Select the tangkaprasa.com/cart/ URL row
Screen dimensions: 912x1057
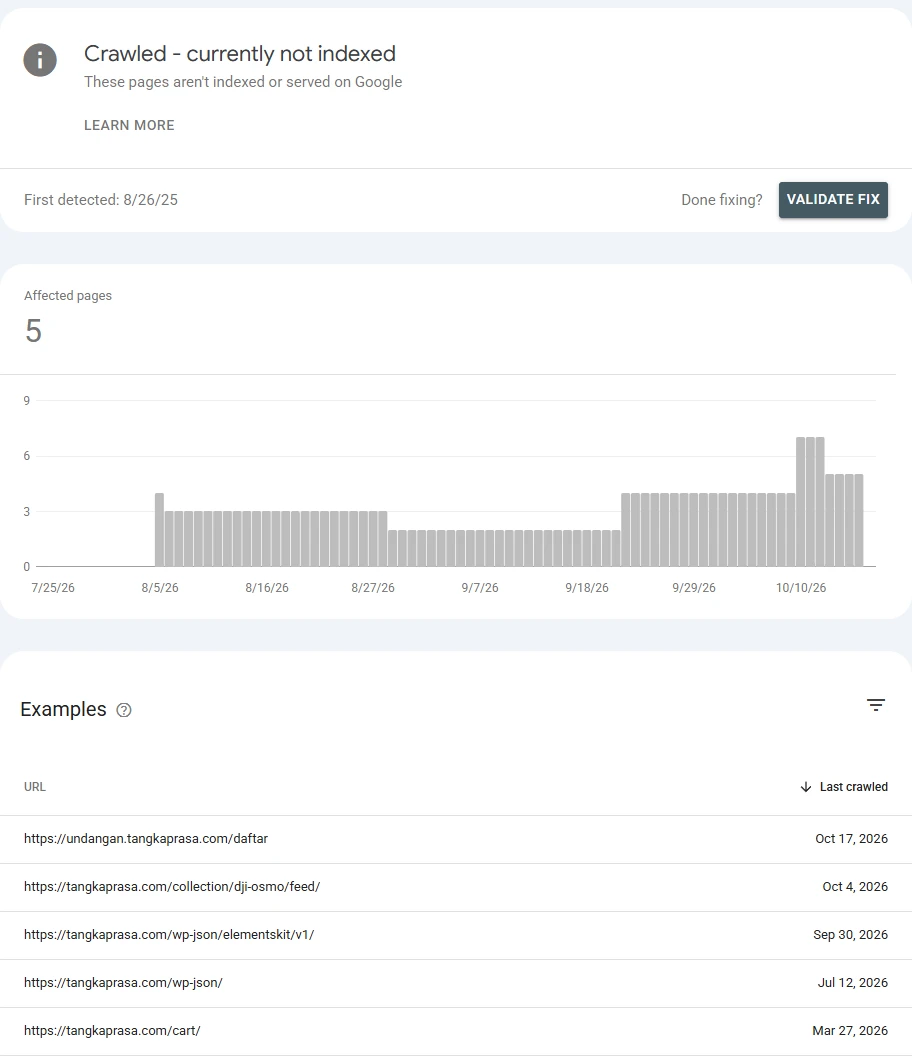[x=456, y=1031]
